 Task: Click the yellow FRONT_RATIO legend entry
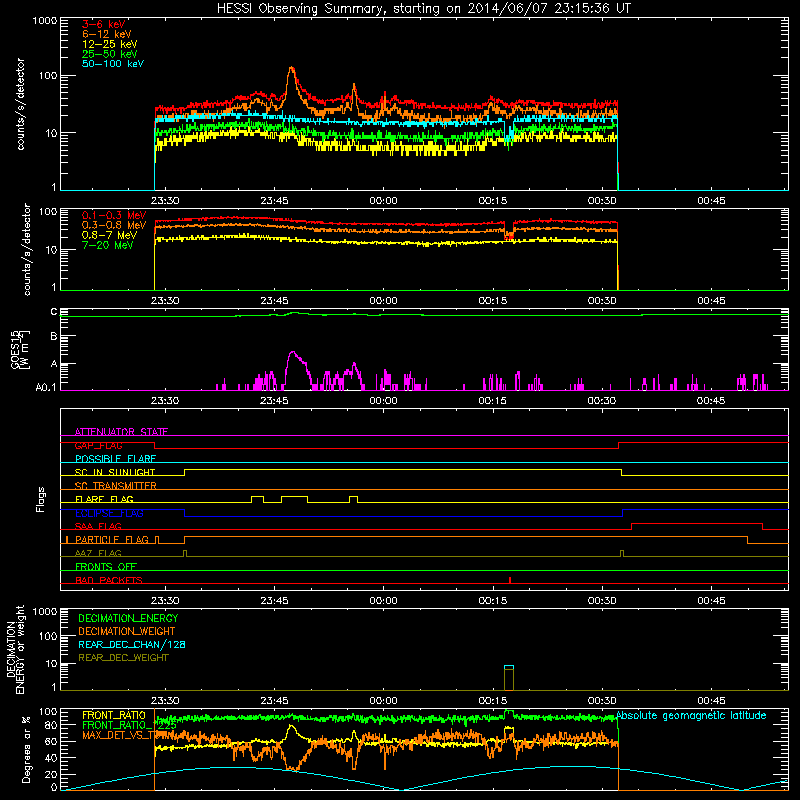[x=114, y=715]
